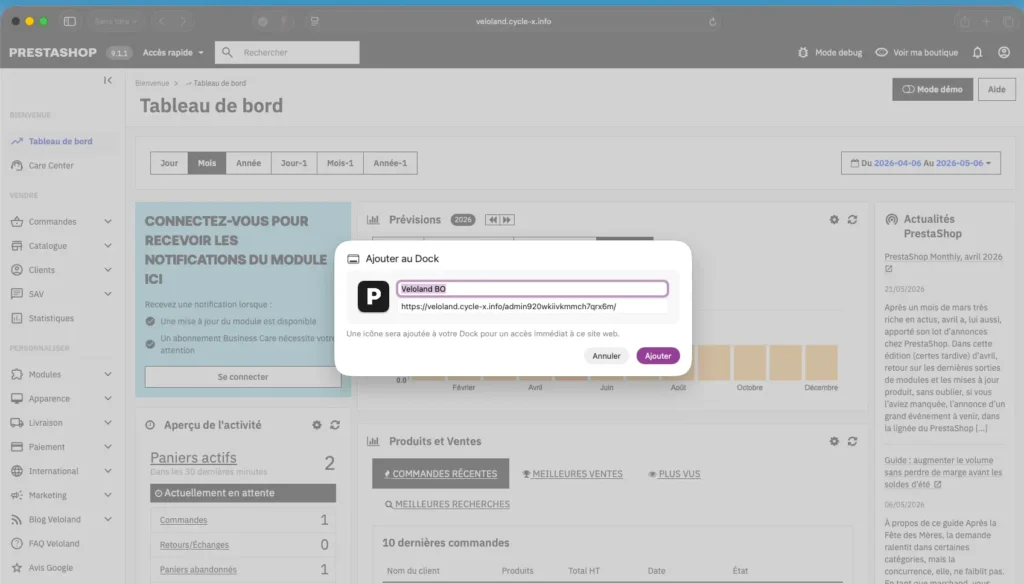
Task: Click the Catalogue store icon
Action: pos(17,246)
